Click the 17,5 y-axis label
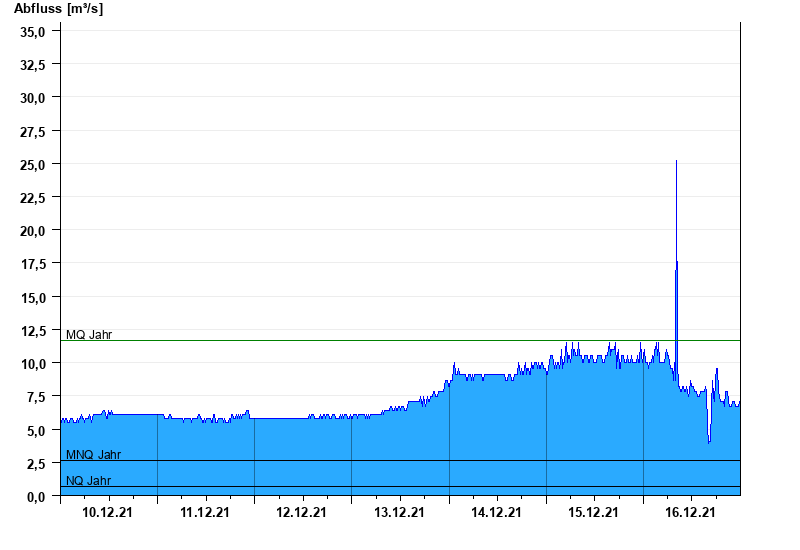The height and width of the screenshot is (550, 800). pyautogui.click(x=33, y=264)
